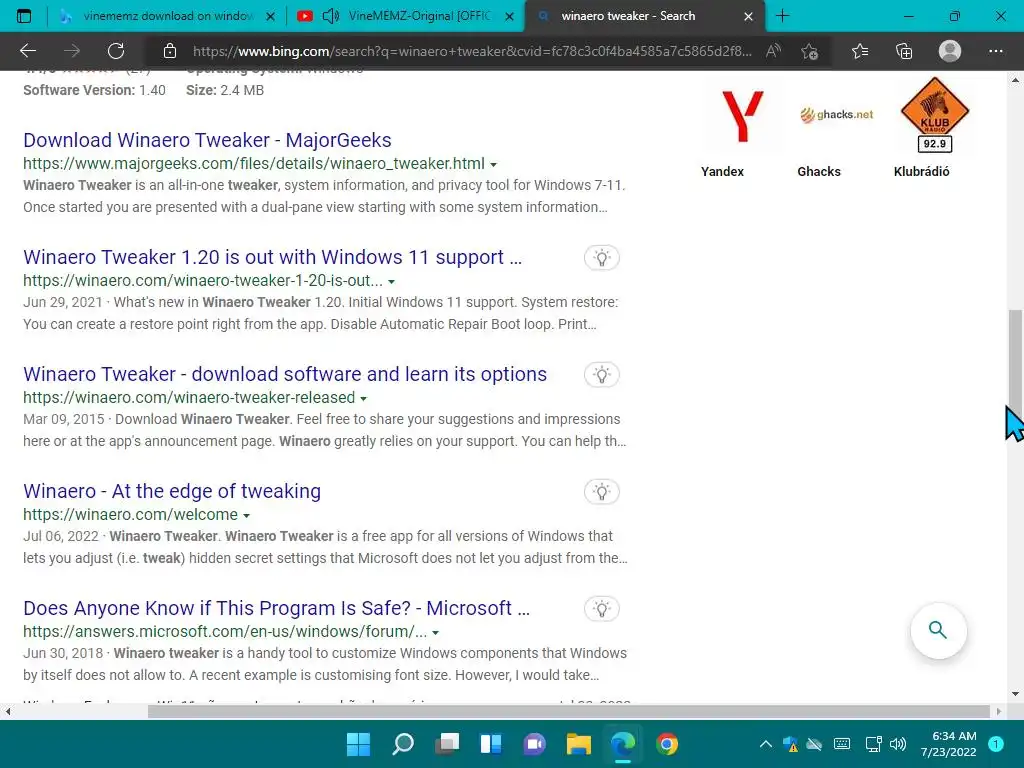Open the Yandex related search tile
The width and height of the screenshot is (1024, 768).
[x=741, y=128]
